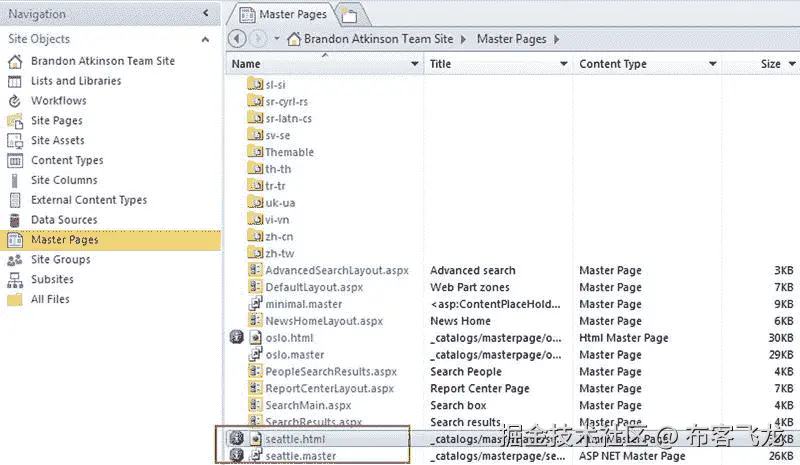Sort by the Title column header
Screen dimensions: 800x465
point(440,64)
